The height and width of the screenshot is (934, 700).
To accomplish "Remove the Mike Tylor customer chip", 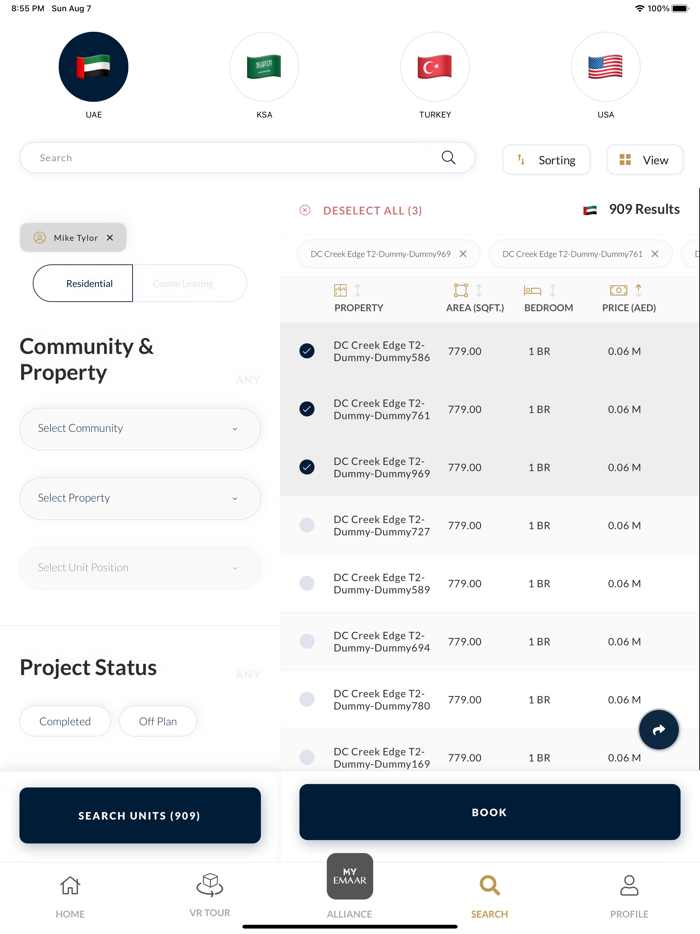I will tap(110, 238).
